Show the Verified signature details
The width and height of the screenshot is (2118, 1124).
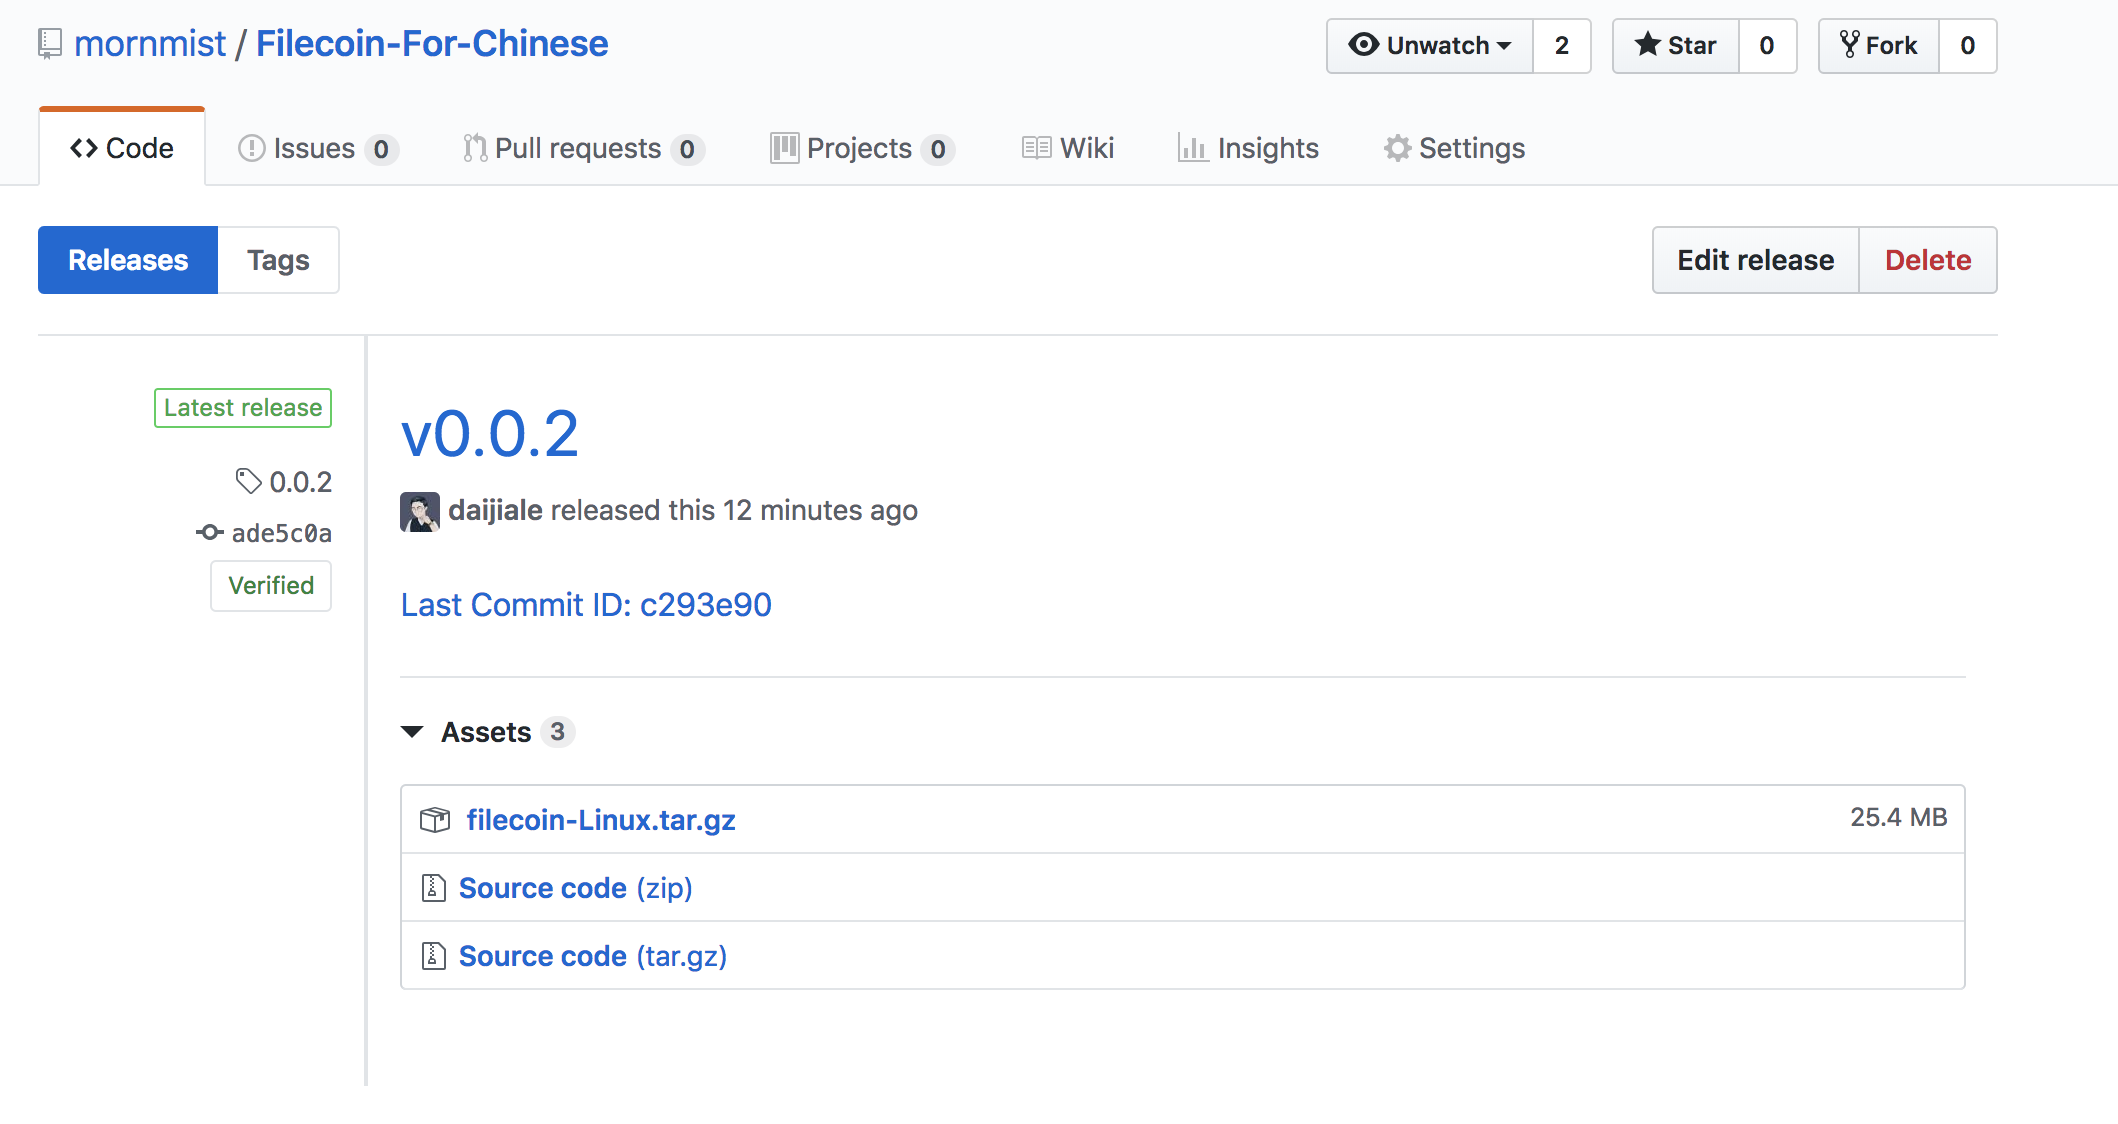(x=271, y=585)
